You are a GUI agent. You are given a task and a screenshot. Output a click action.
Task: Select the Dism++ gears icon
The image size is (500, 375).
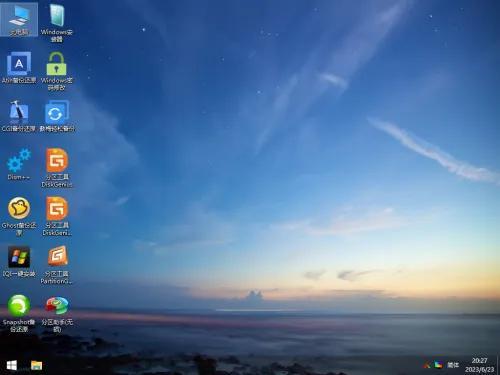[19, 164]
